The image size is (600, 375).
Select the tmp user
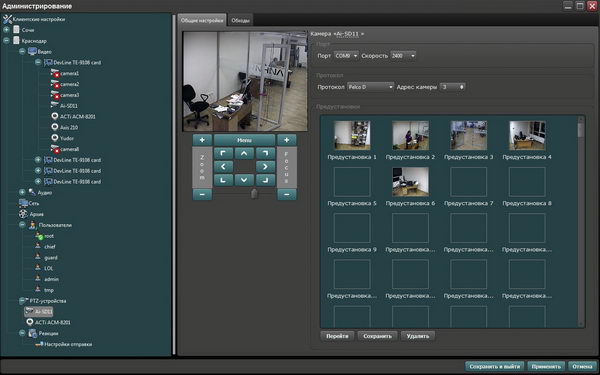(49, 290)
